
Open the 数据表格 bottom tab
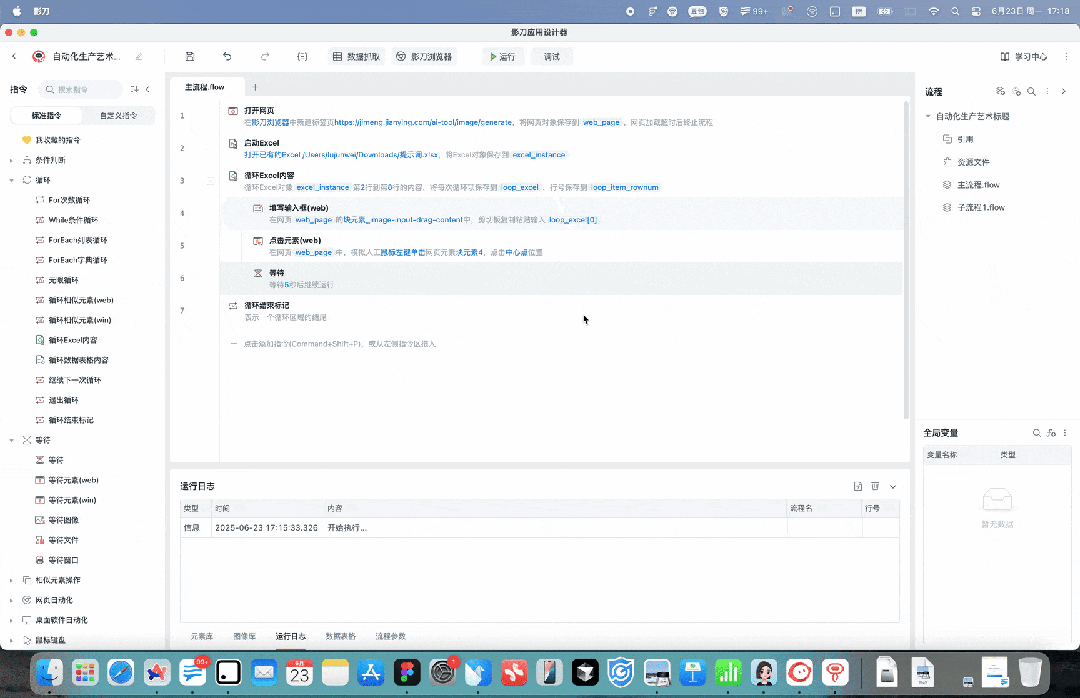point(340,636)
